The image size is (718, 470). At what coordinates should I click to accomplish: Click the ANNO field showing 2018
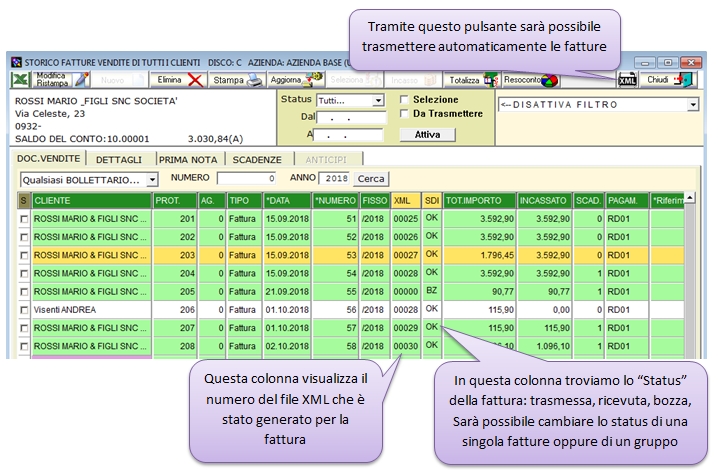334,178
